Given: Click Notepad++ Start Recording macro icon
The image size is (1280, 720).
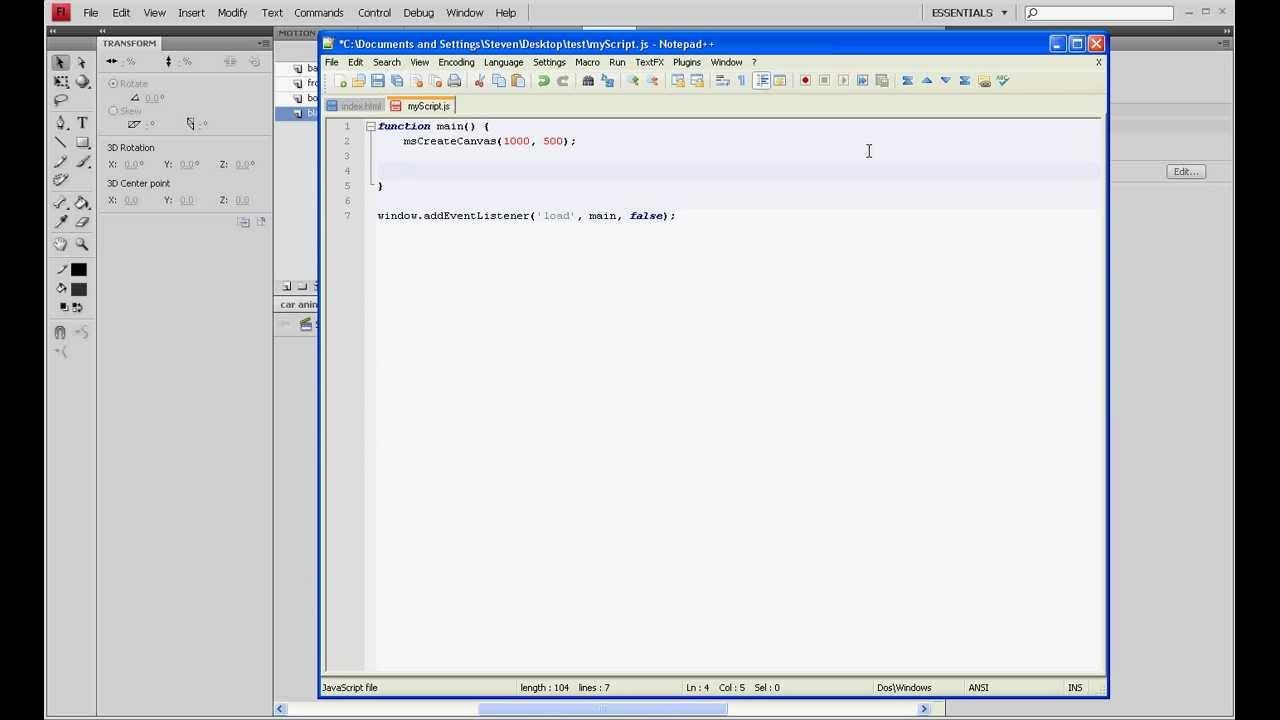Looking at the screenshot, I should tap(805, 81).
